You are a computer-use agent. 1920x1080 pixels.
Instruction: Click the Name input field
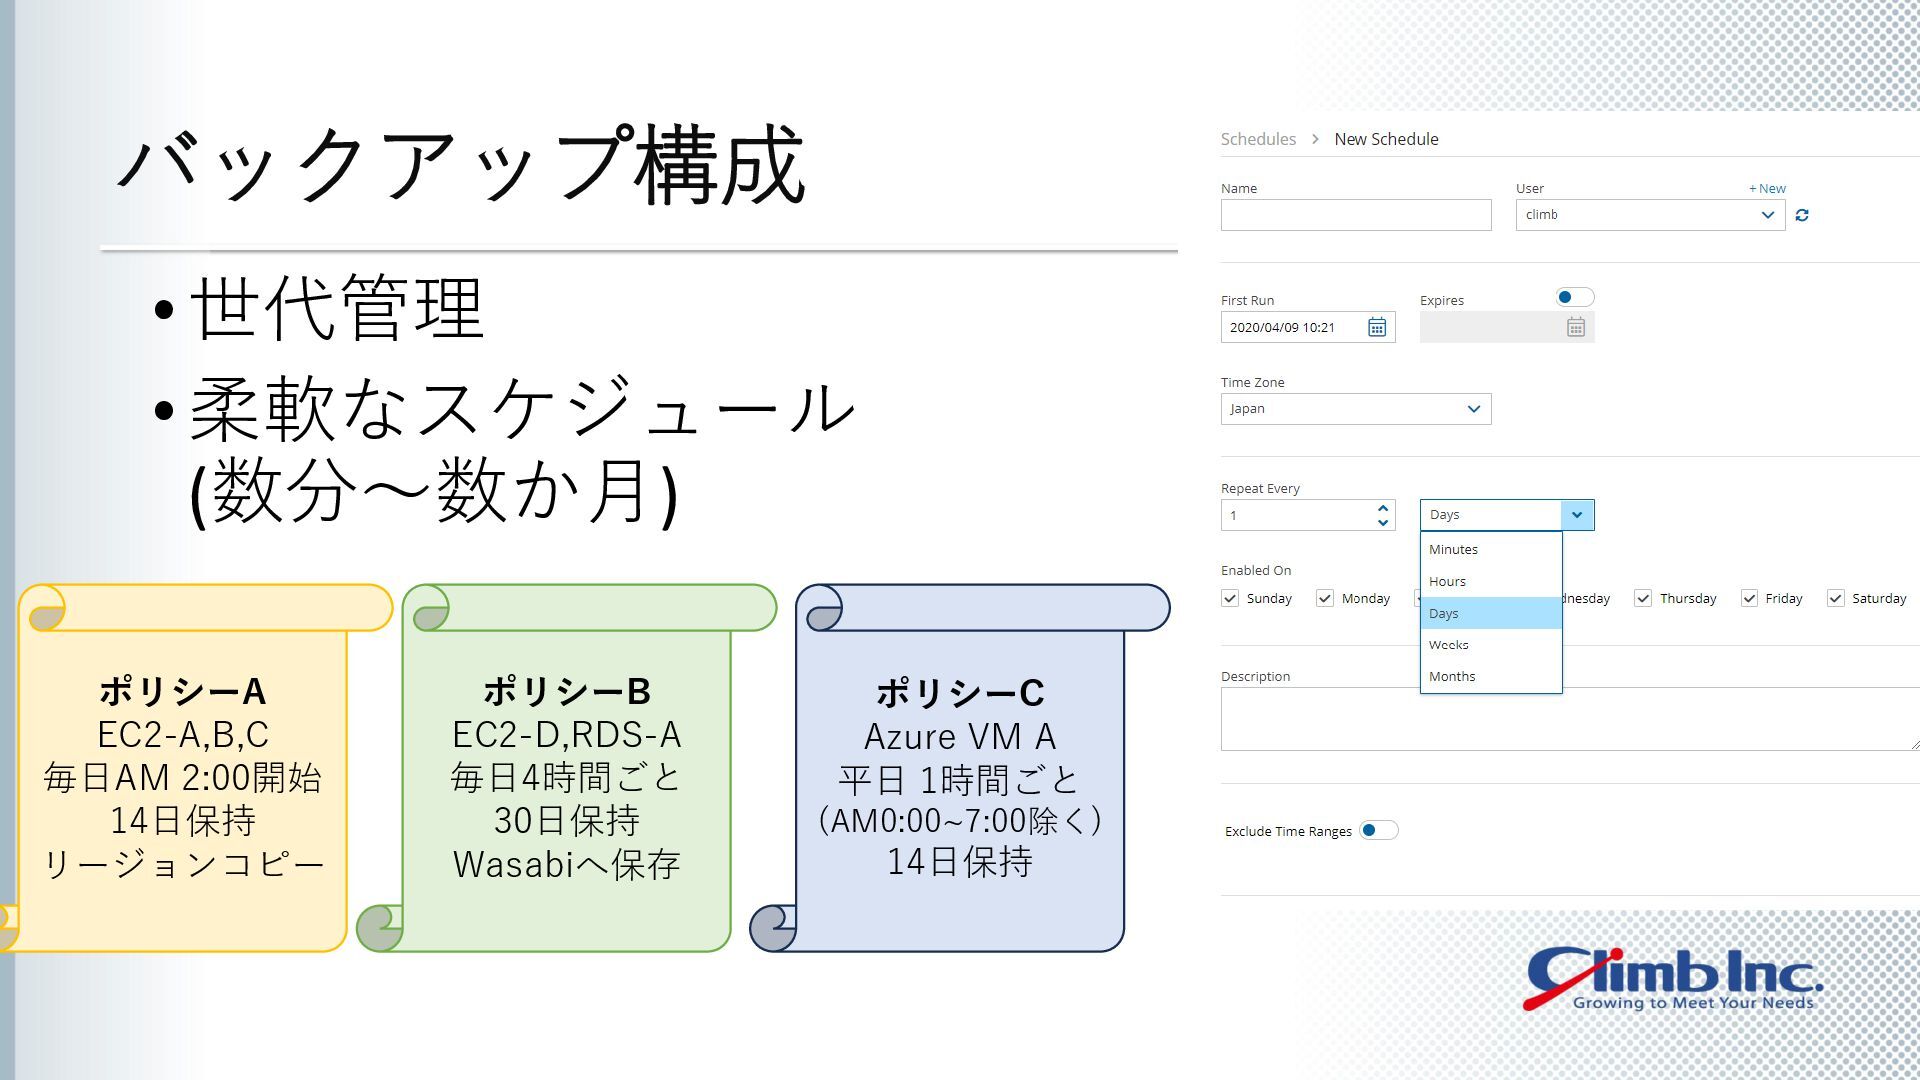(x=1355, y=215)
